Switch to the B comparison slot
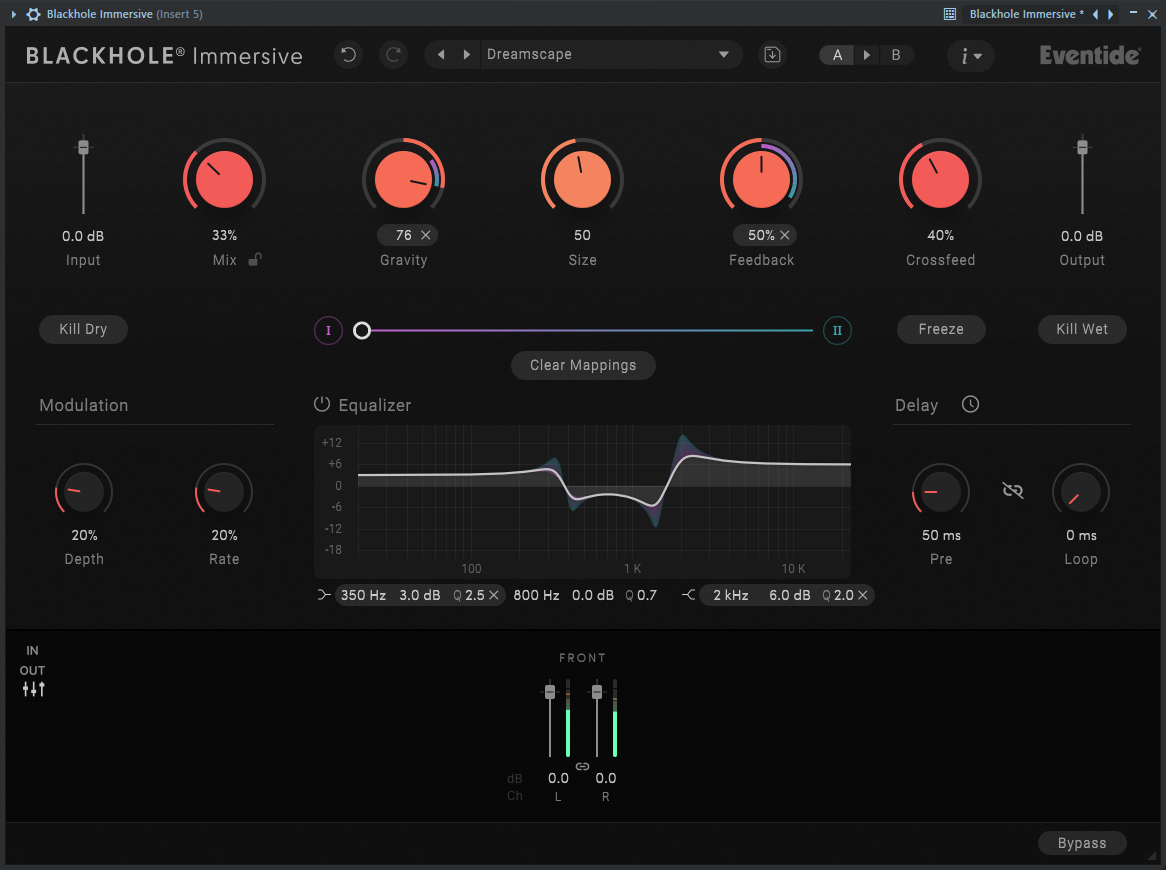Screen dimensions: 1166x870 pyautogui.click(x=896, y=55)
